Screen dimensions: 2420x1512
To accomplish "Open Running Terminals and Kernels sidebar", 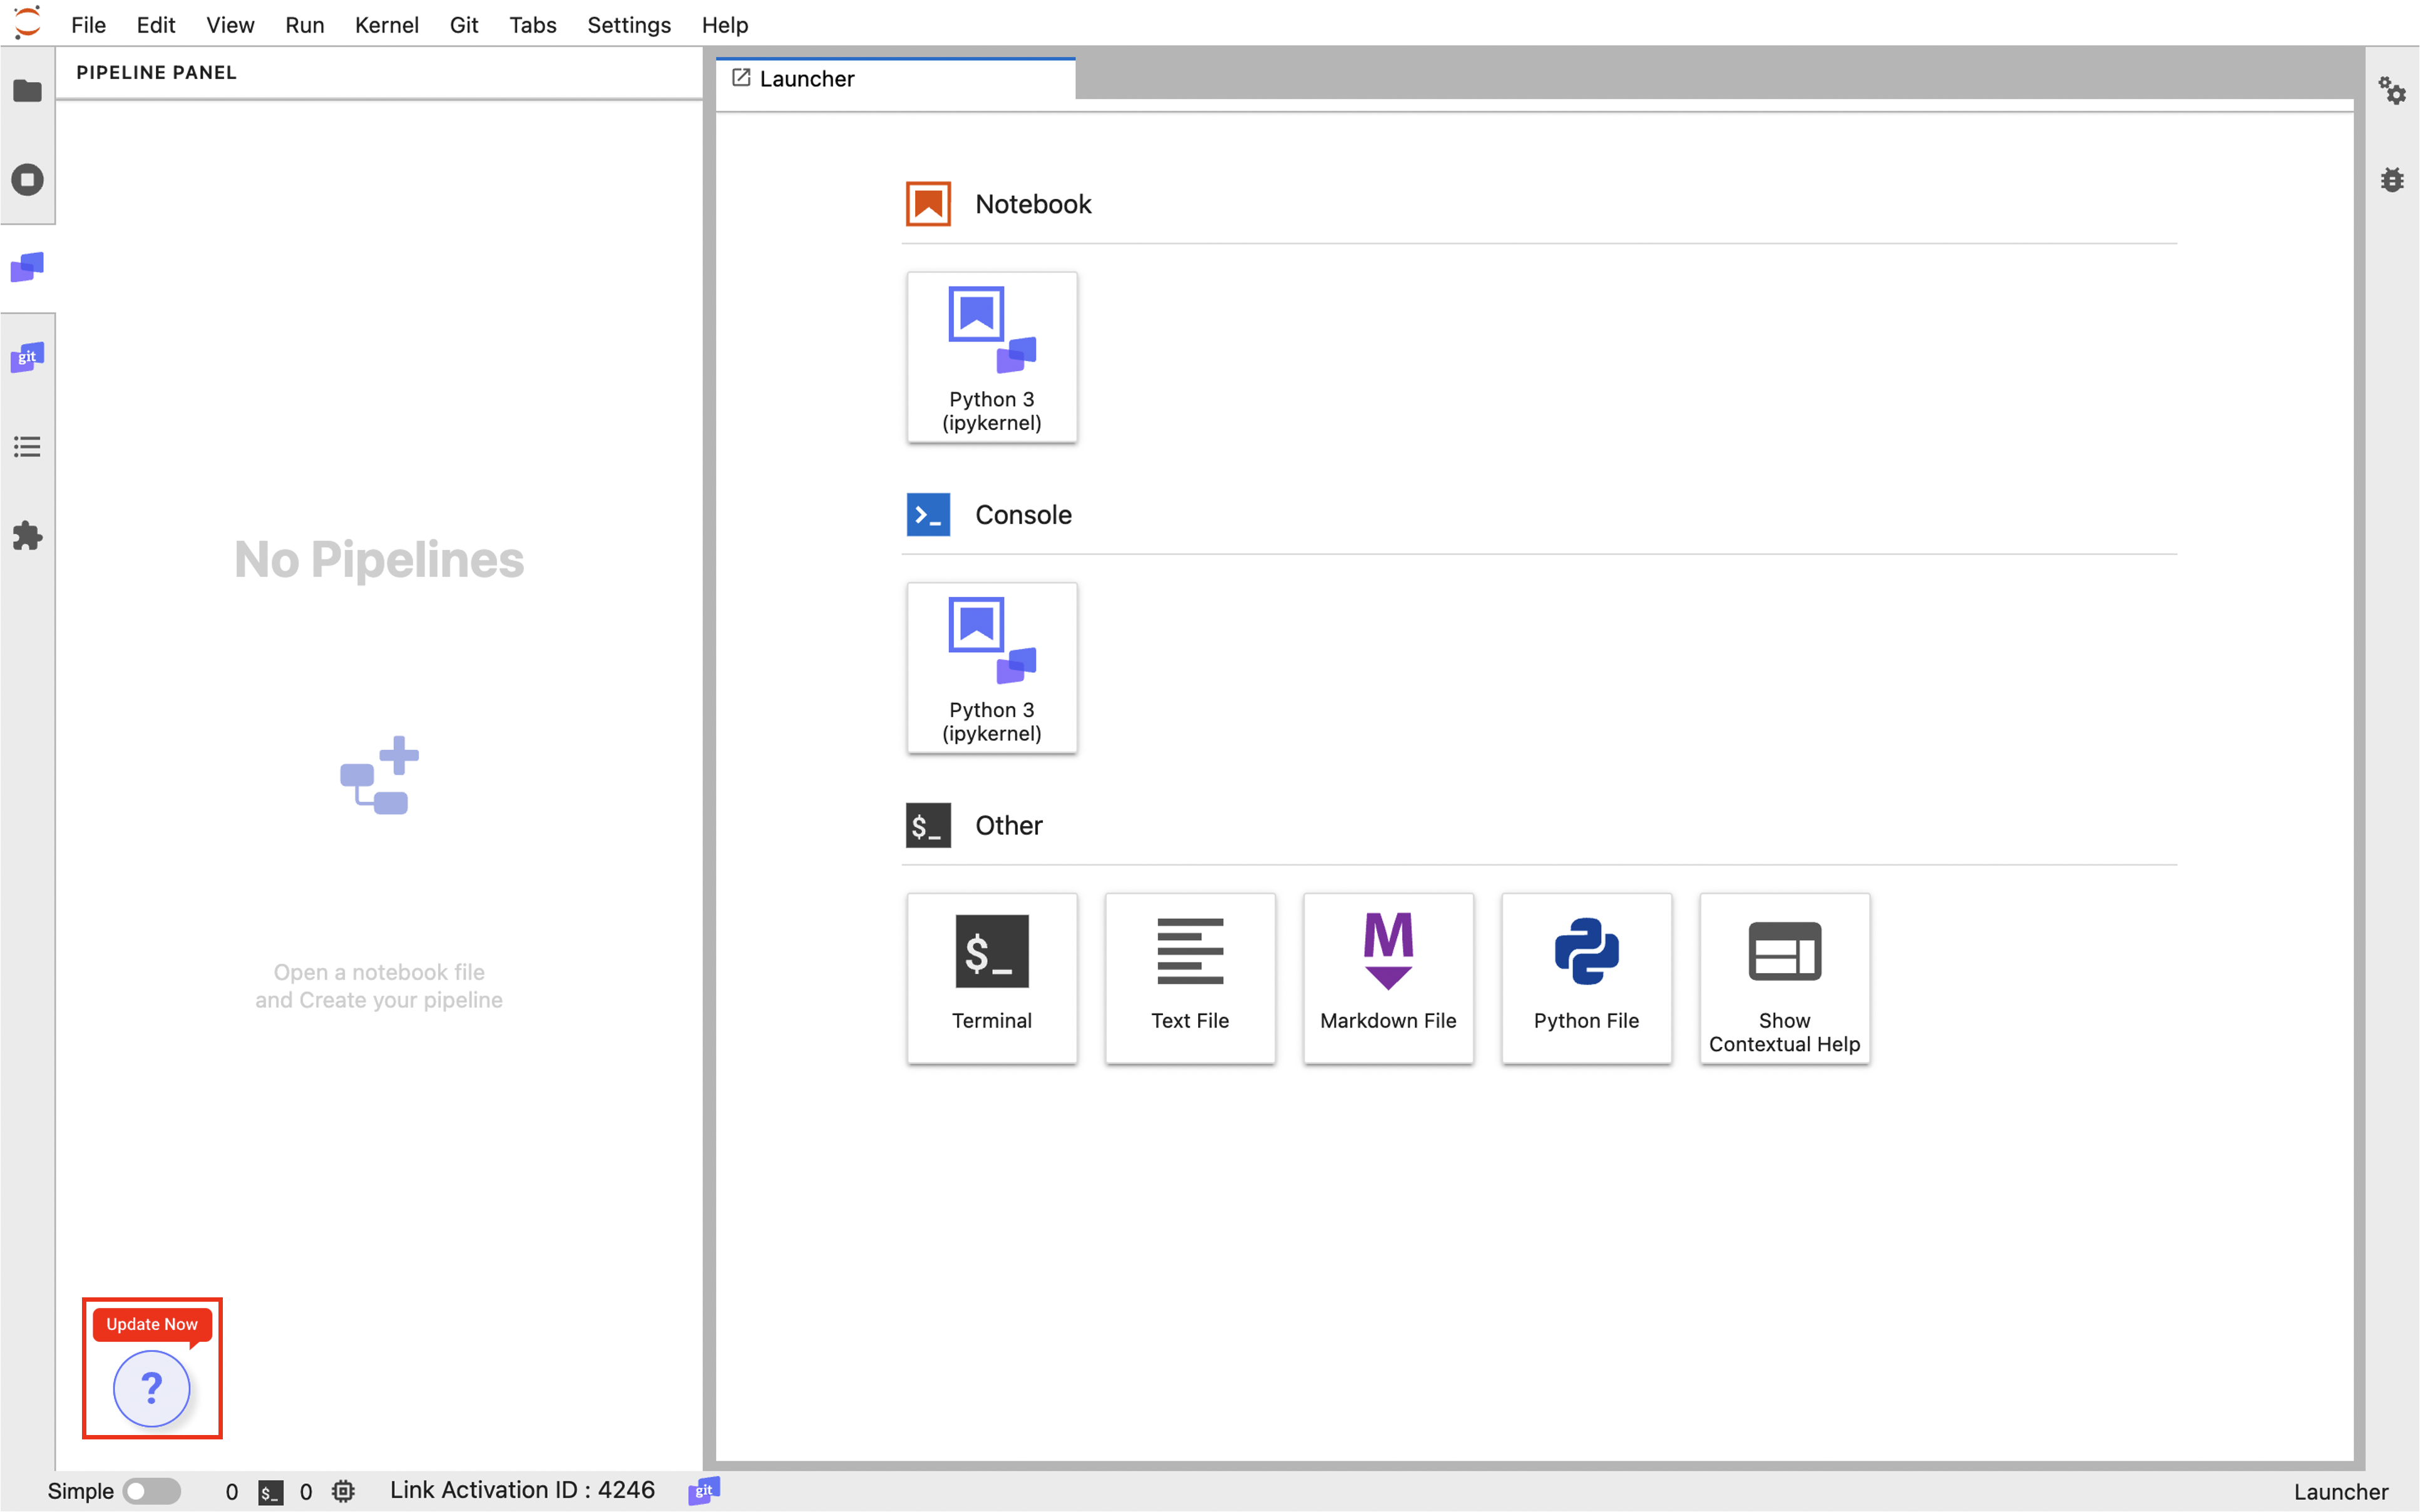I will (x=27, y=180).
